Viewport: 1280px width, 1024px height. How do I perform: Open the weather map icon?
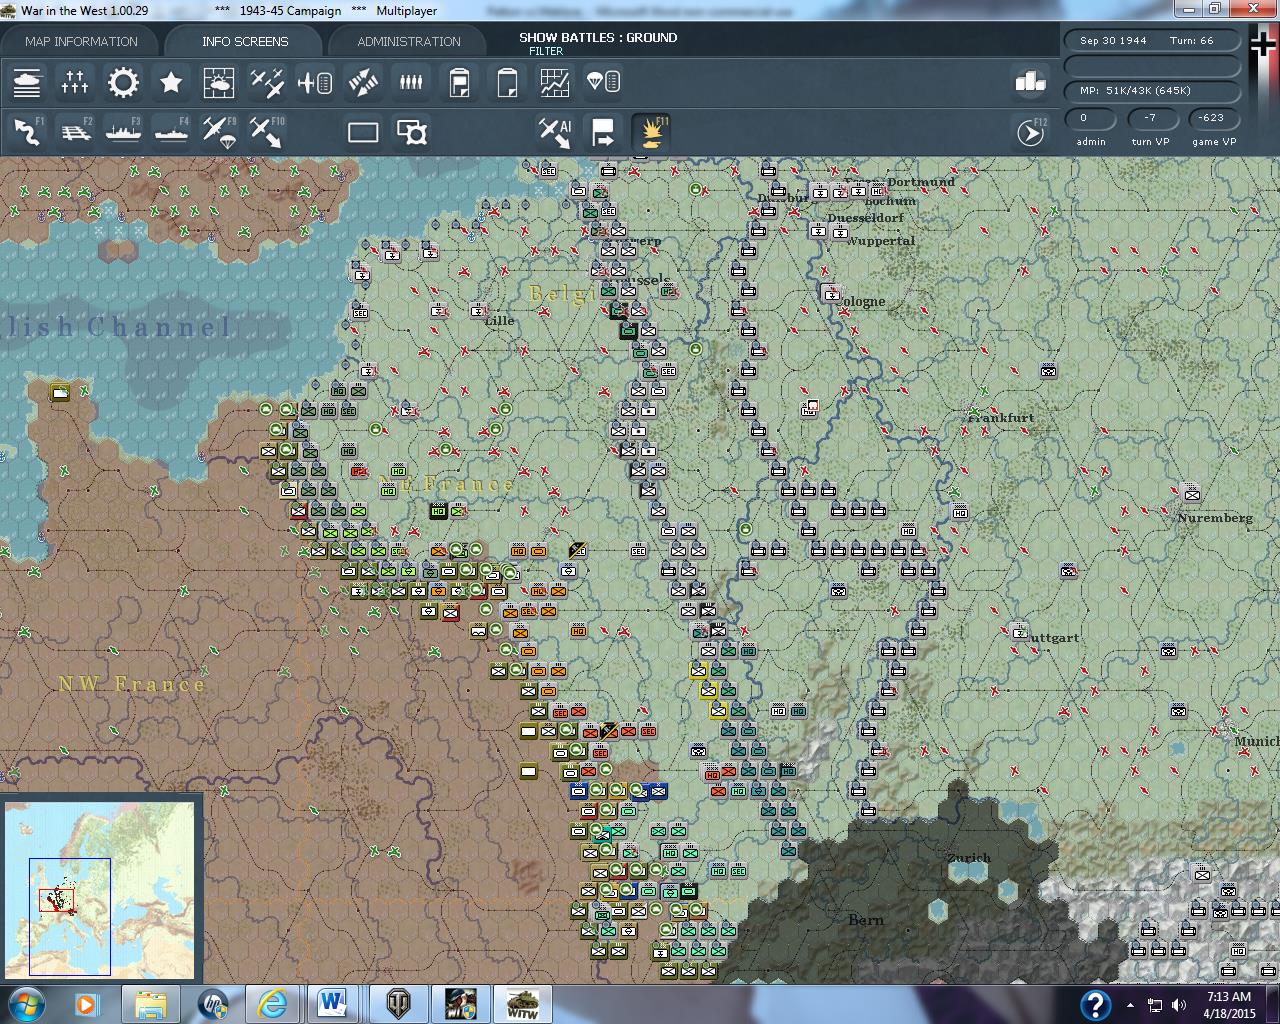pos(219,82)
